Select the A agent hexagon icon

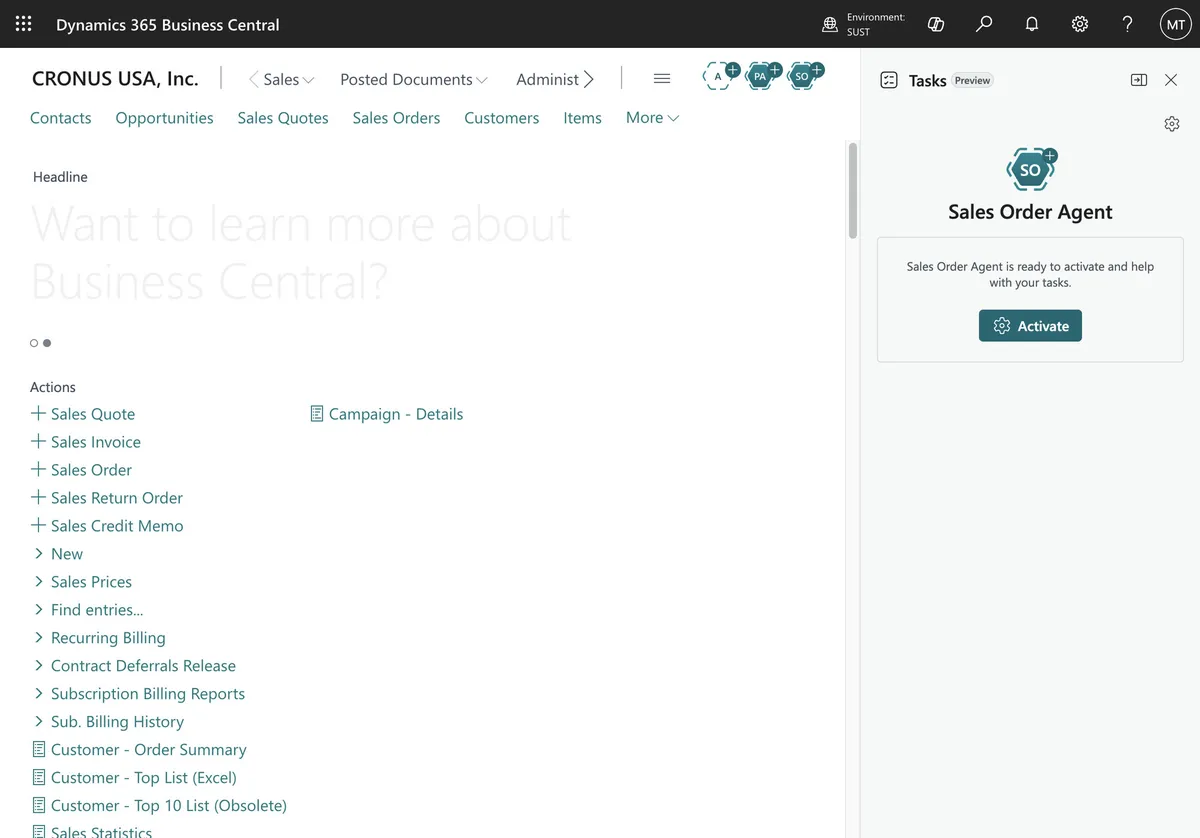pos(720,76)
